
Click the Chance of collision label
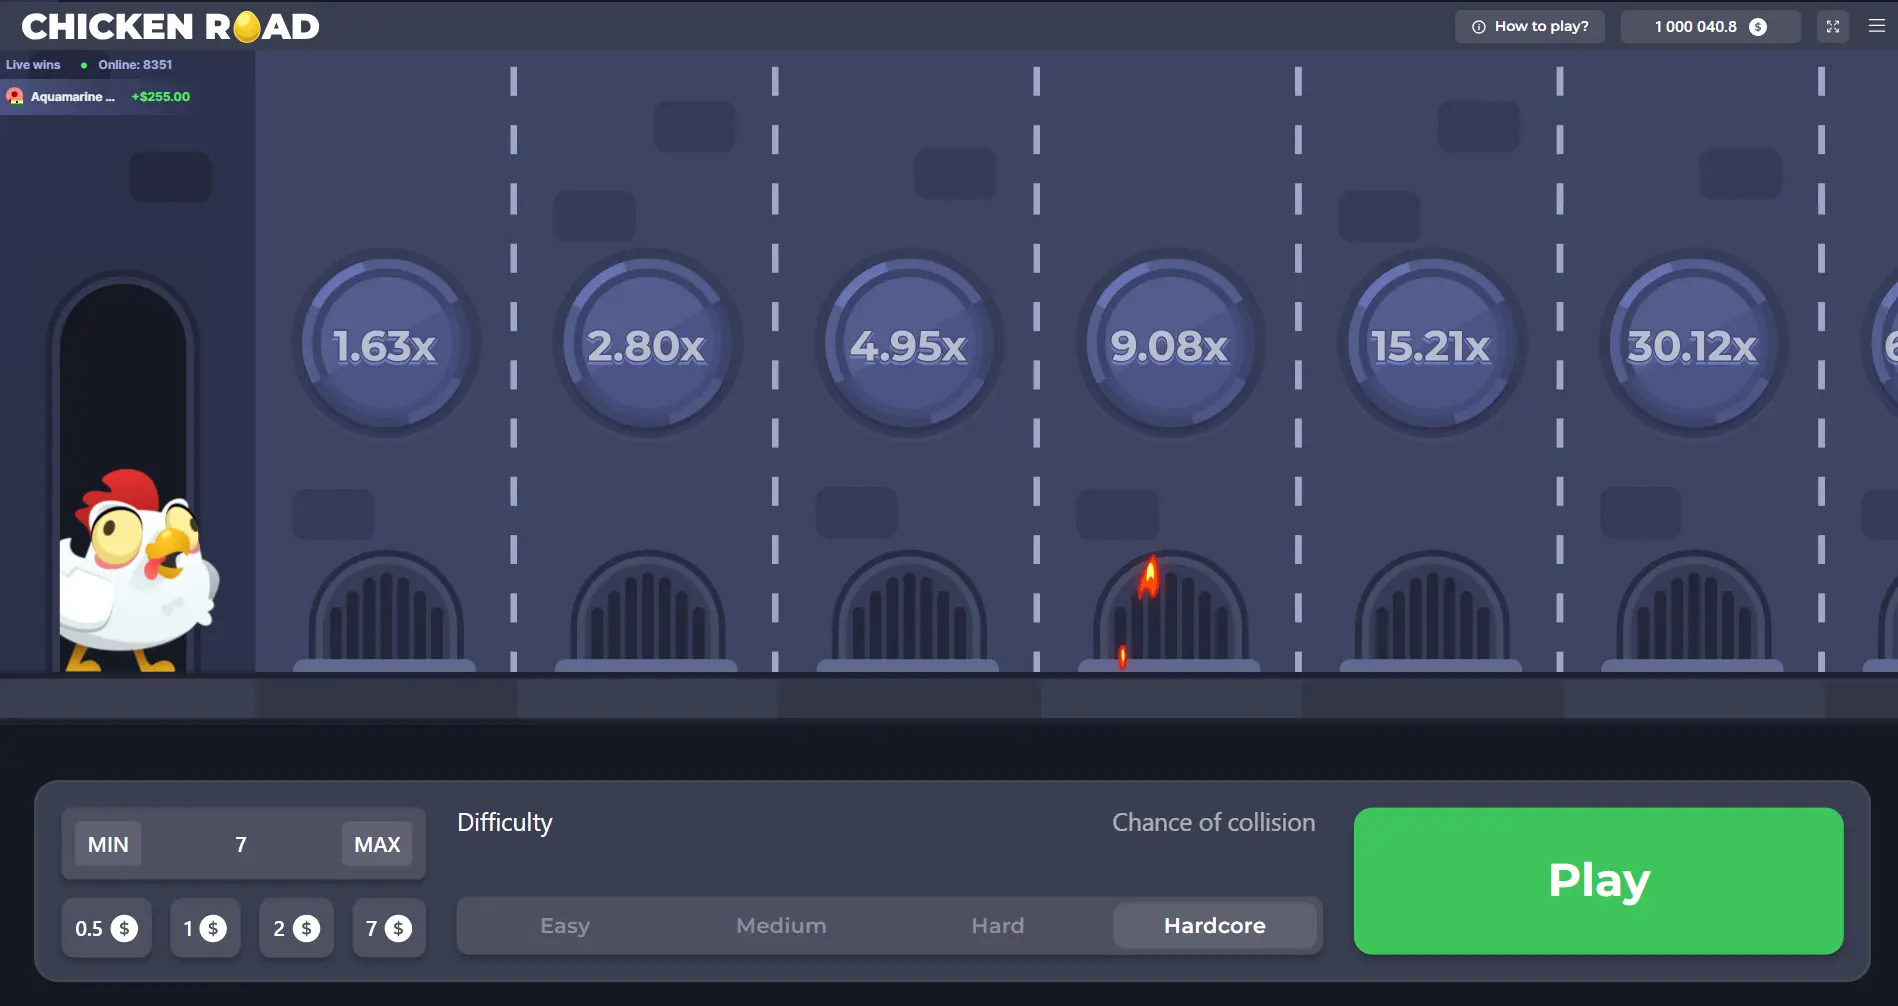1214,823
